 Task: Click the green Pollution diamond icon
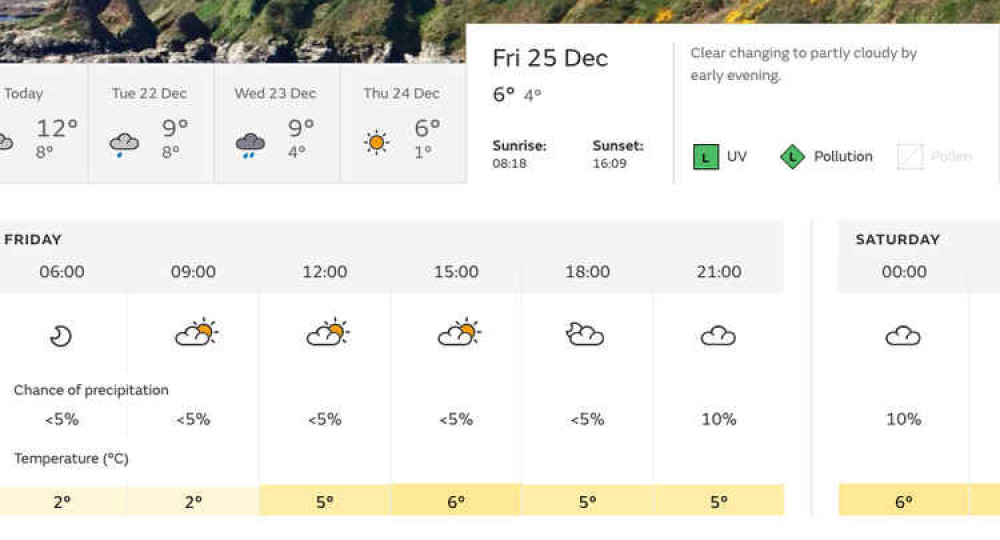point(792,157)
